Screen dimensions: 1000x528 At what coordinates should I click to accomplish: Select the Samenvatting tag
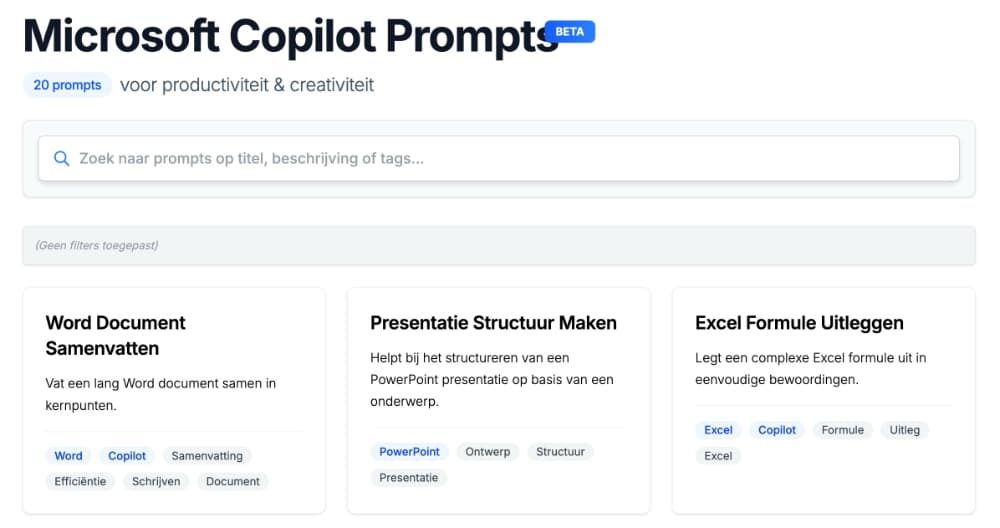[x=207, y=456]
